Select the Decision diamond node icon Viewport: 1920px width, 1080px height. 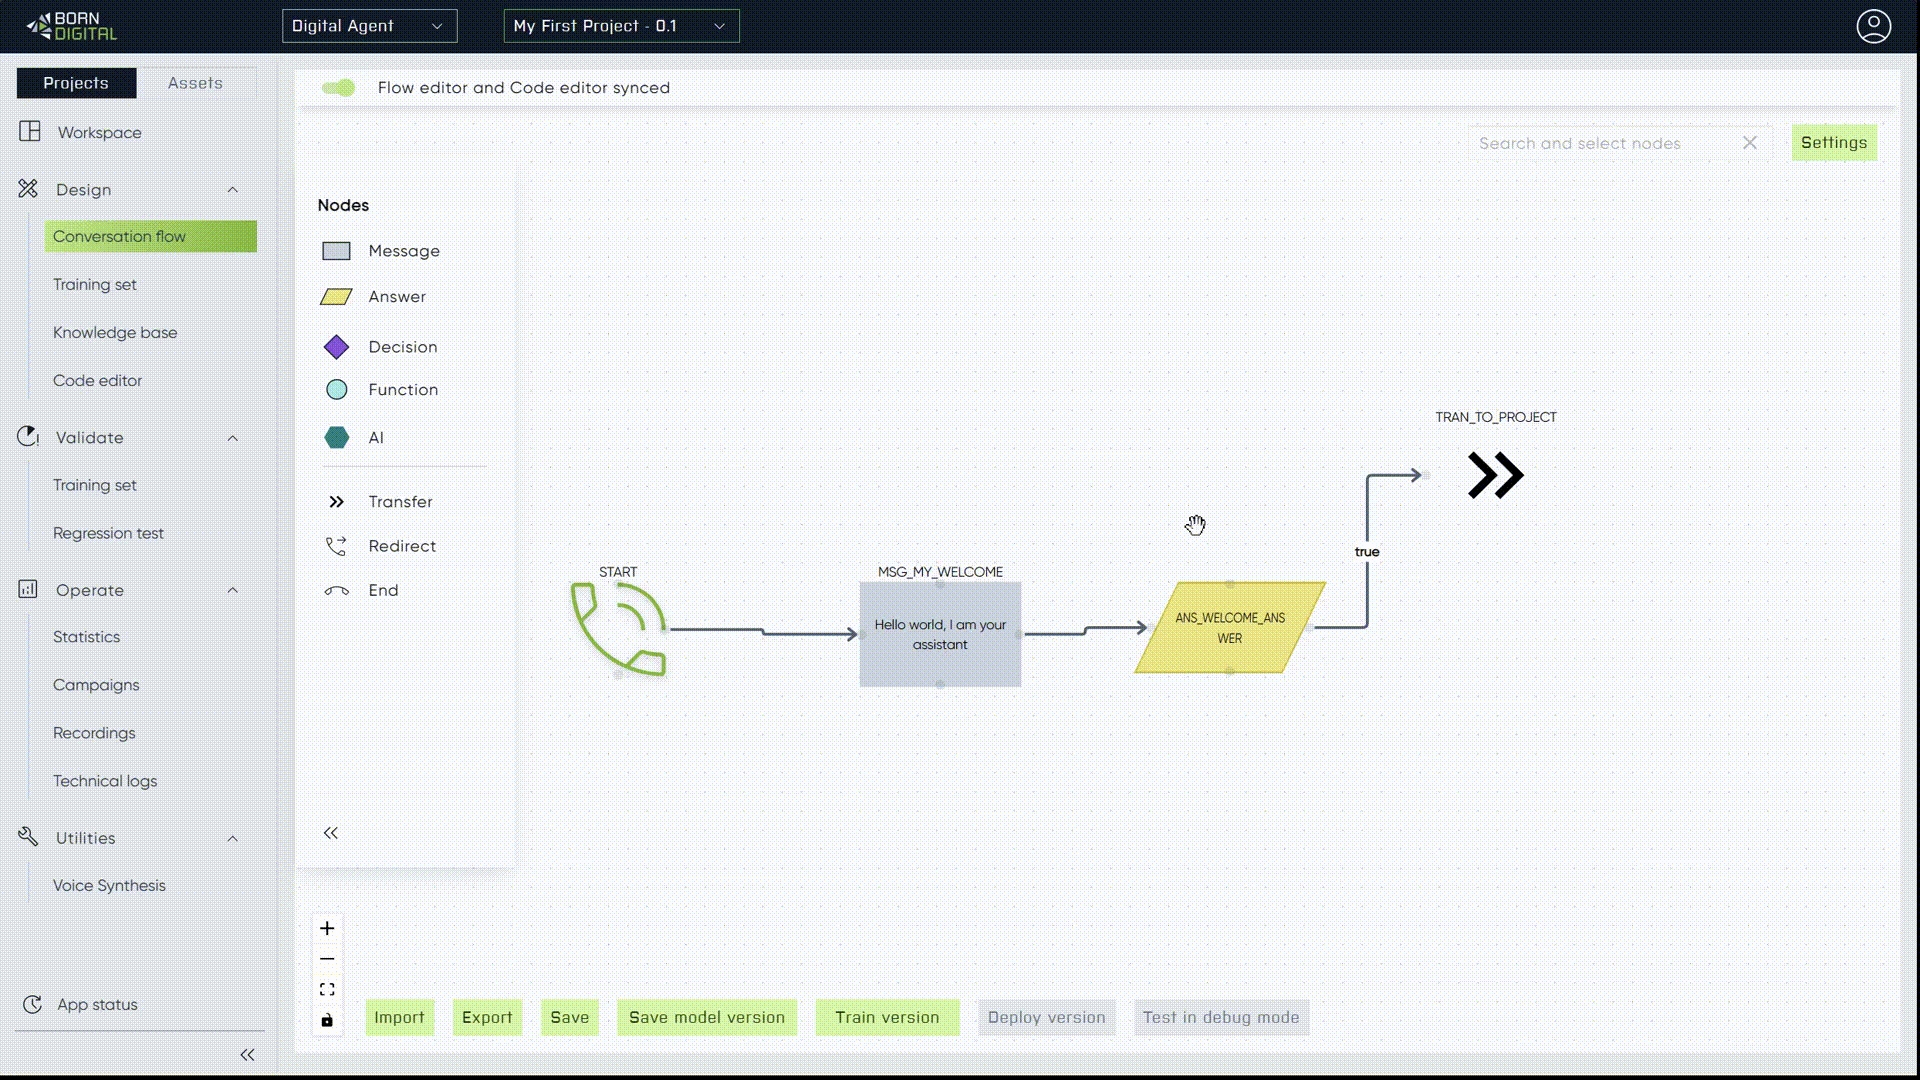point(336,347)
